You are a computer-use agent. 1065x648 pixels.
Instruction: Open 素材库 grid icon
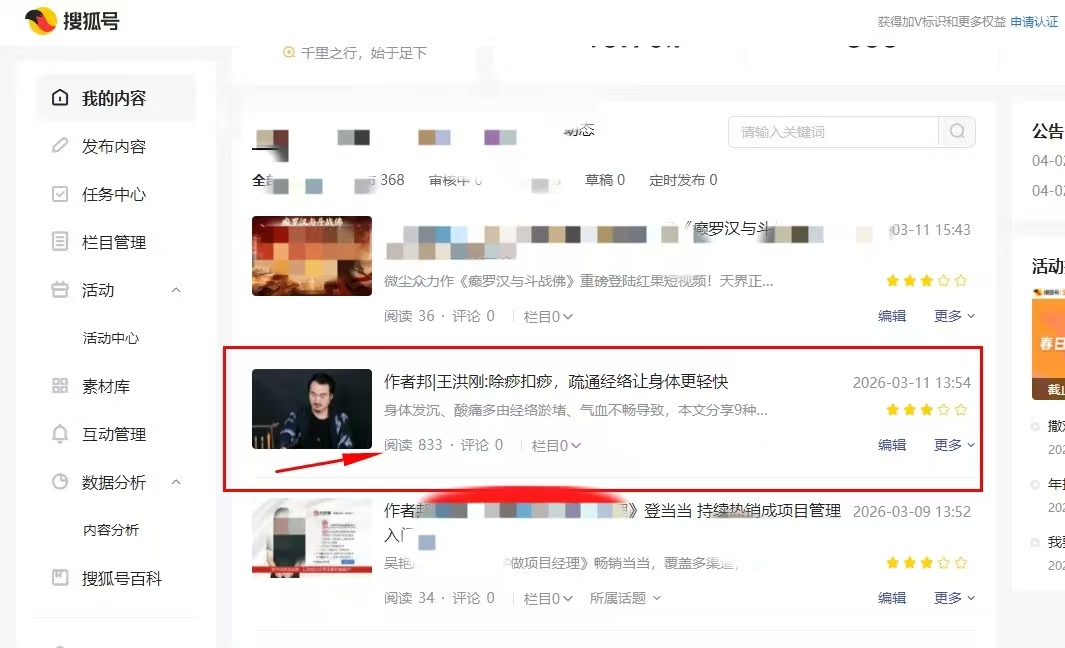(x=60, y=386)
